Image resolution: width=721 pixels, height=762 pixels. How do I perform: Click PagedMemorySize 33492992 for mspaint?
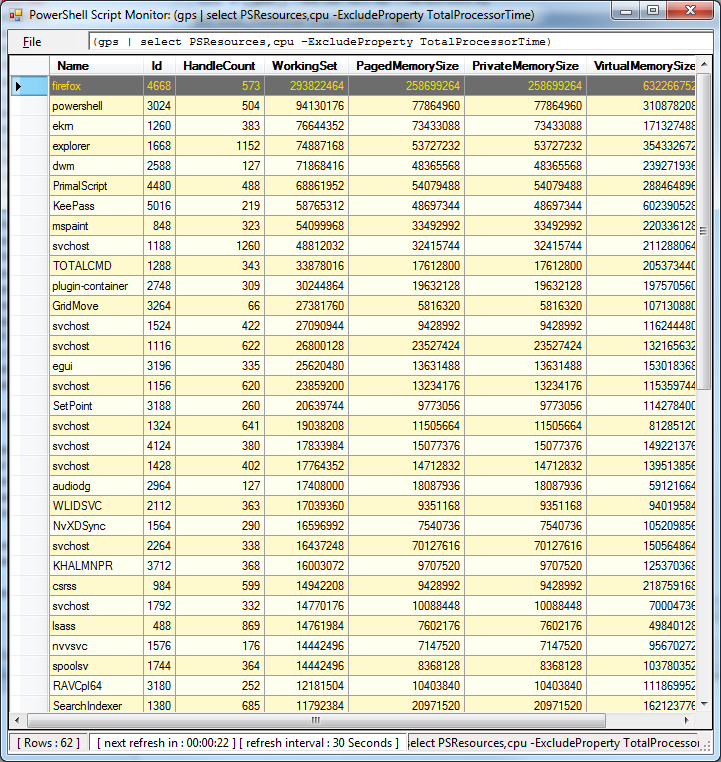406,226
